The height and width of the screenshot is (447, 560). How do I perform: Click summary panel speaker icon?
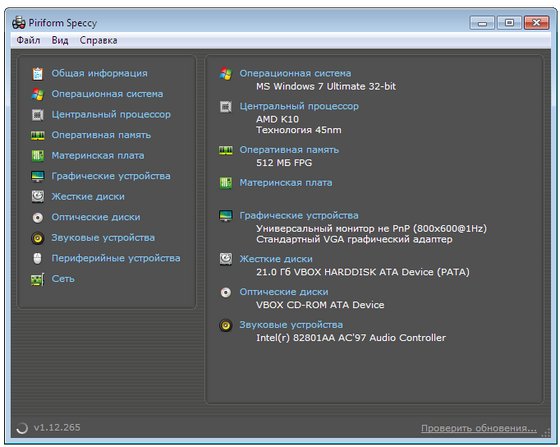[x=226, y=325]
